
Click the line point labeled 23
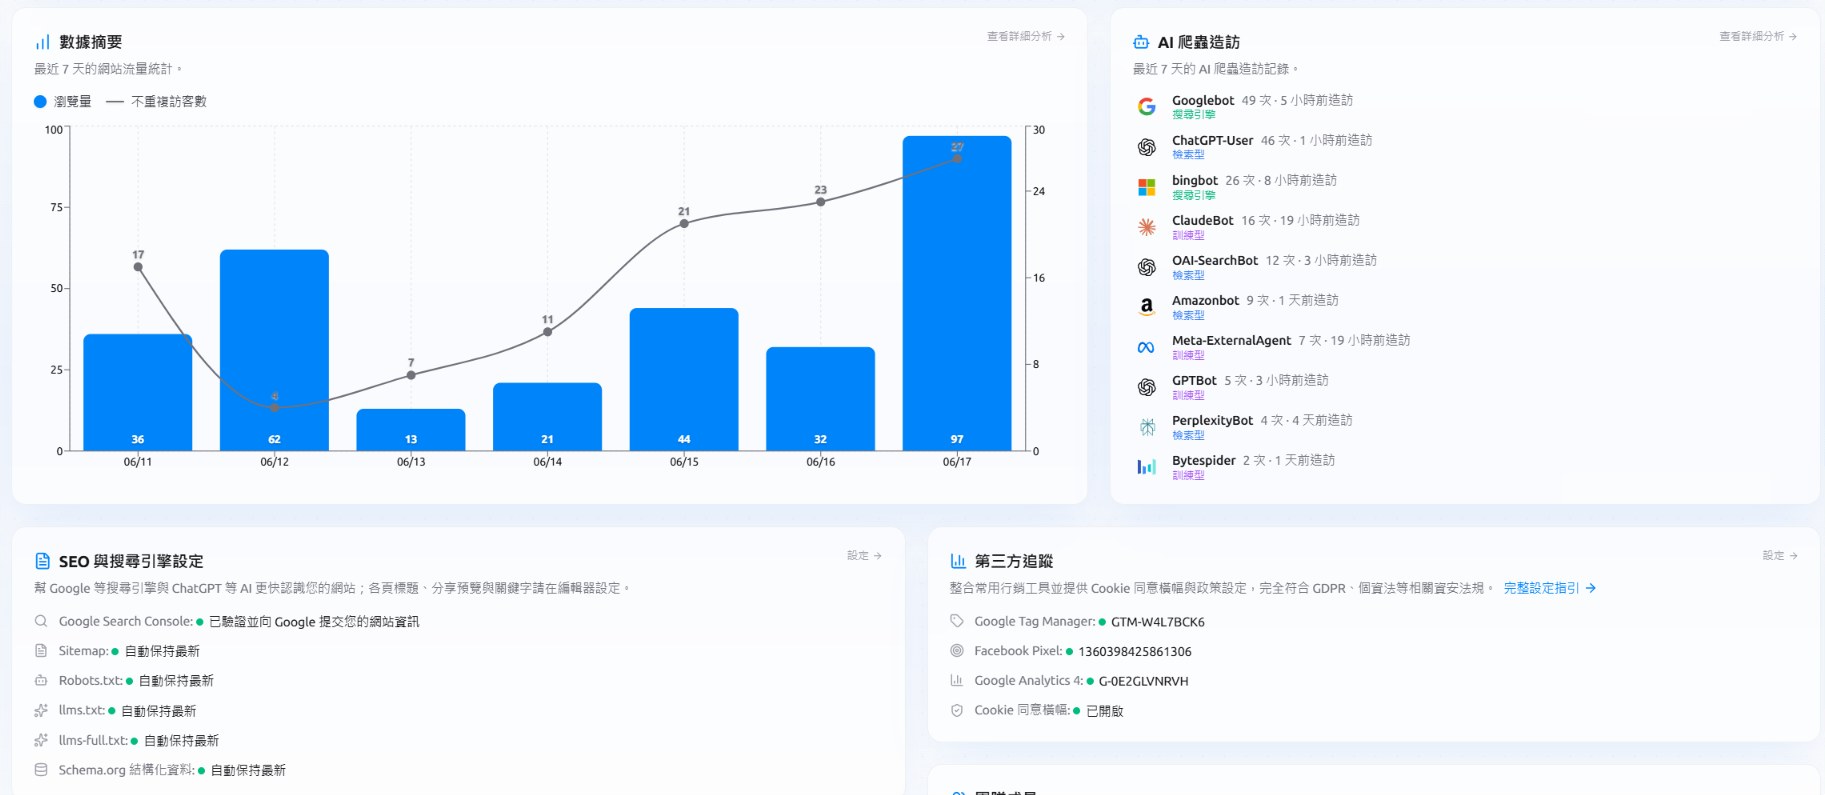(x=821, y=202)
